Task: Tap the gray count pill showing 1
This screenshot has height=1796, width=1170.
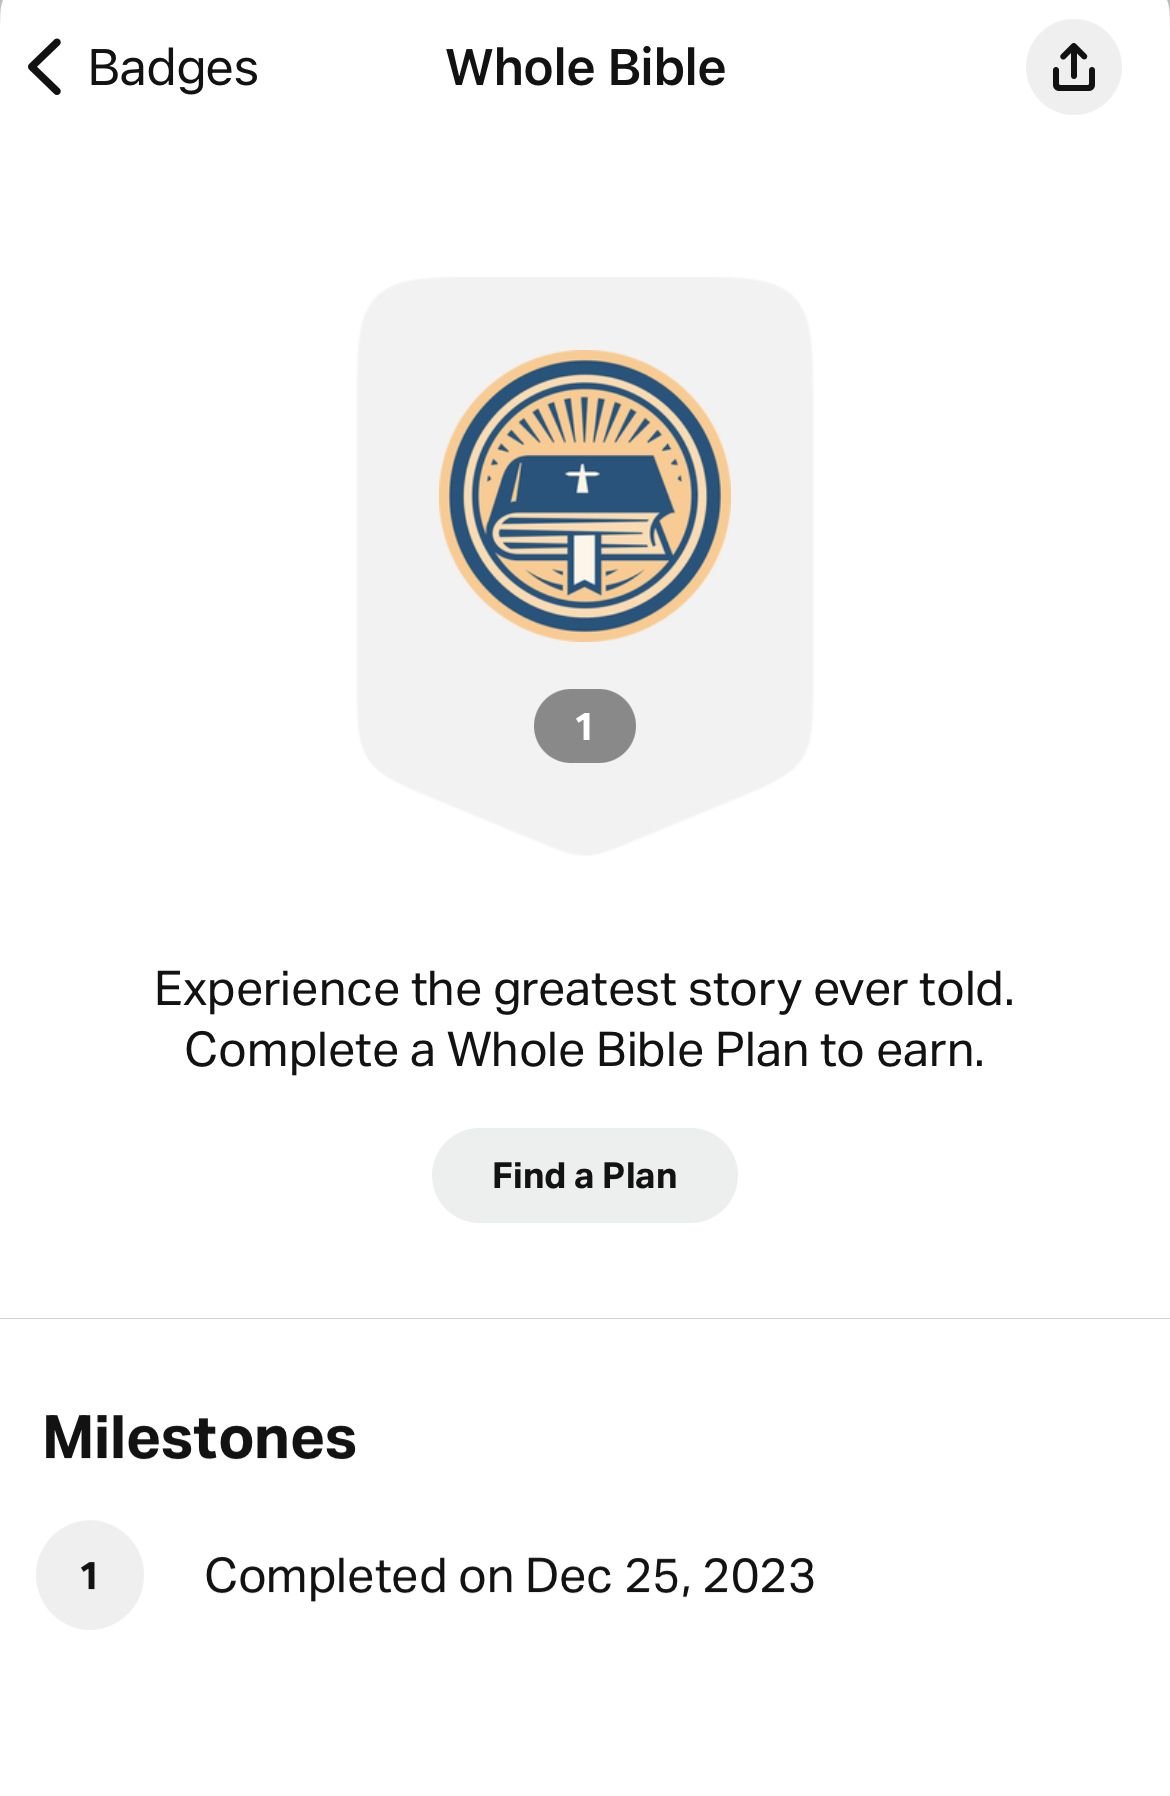Action: pyautogui.click(x=585, y=726)
